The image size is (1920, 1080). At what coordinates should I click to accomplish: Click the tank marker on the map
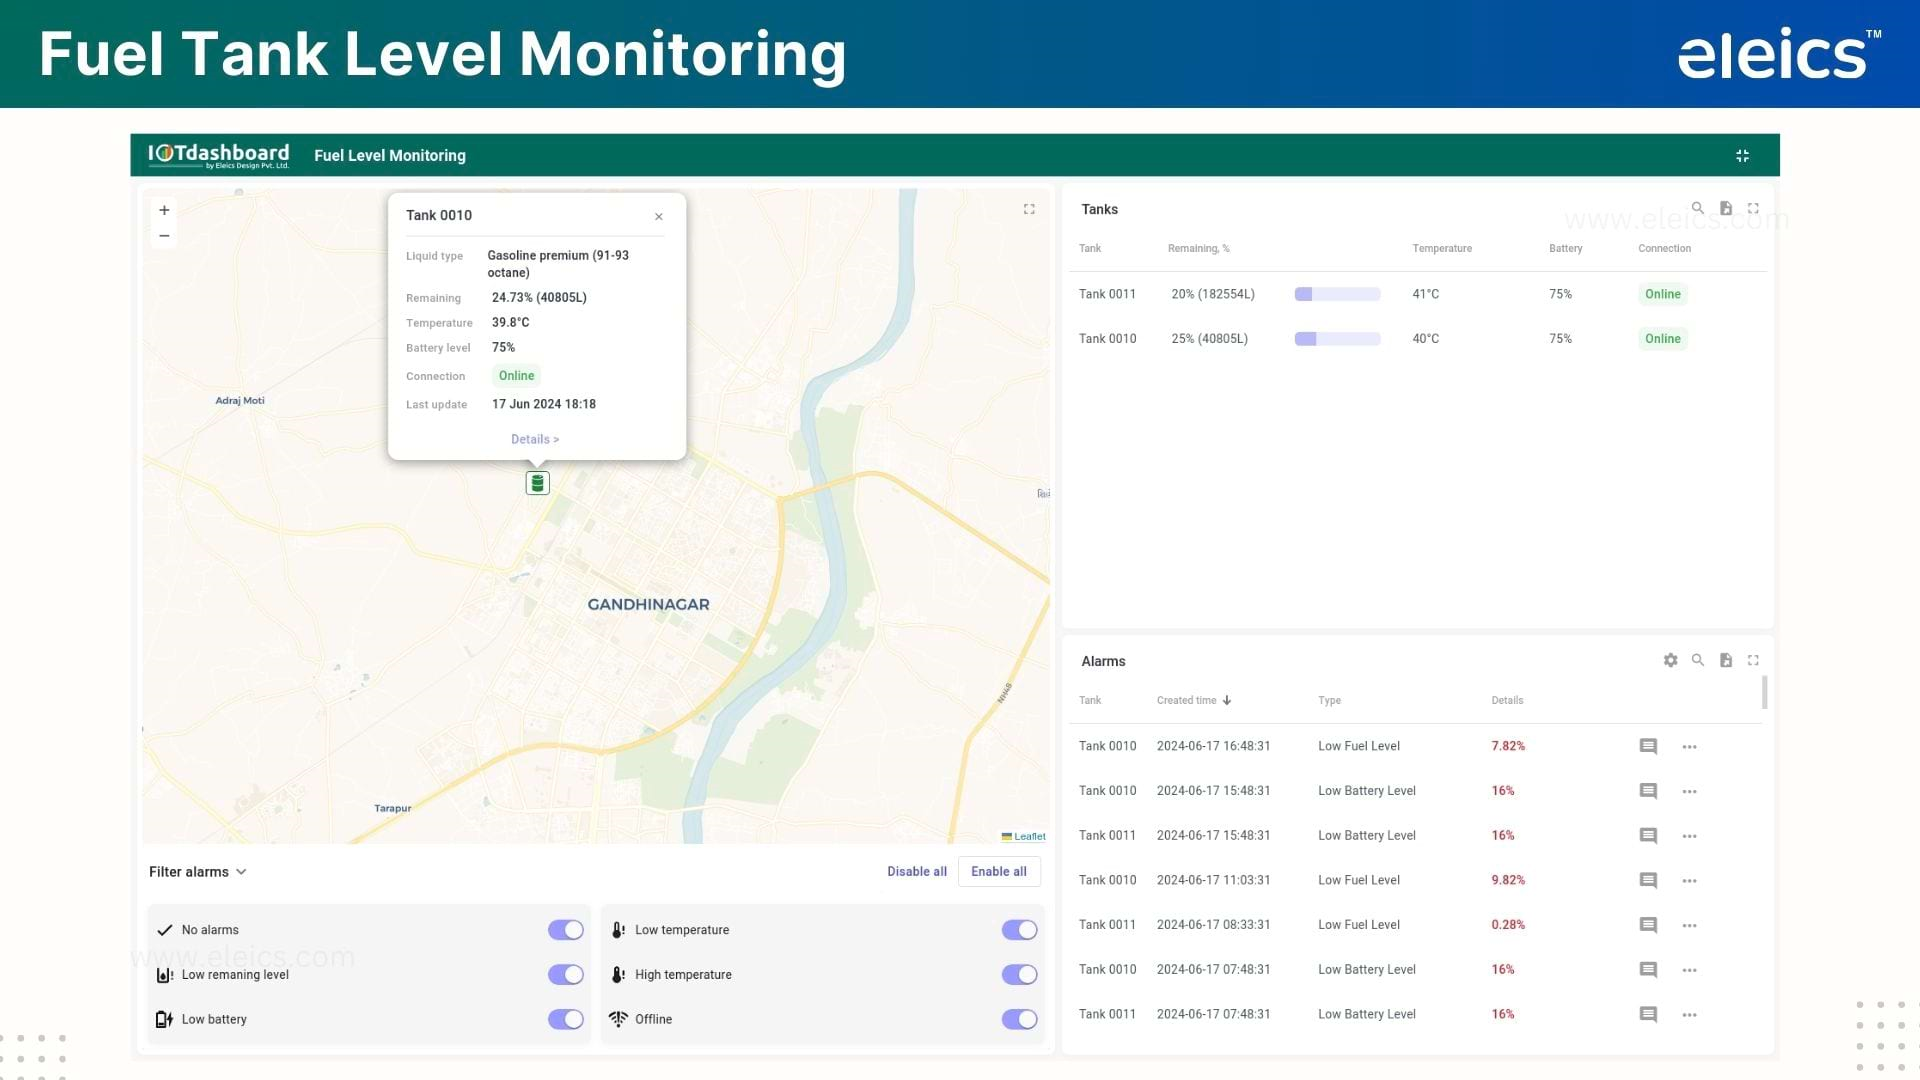click(x=538, y=483)
